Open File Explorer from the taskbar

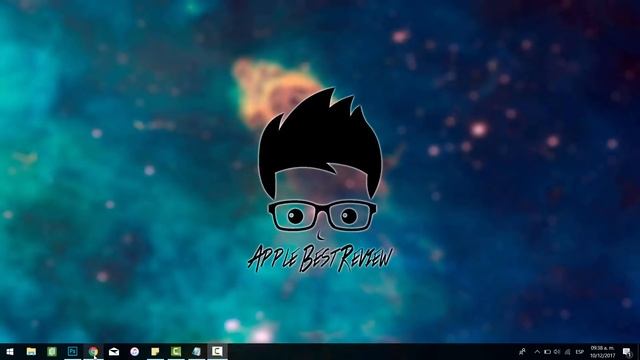31,351
